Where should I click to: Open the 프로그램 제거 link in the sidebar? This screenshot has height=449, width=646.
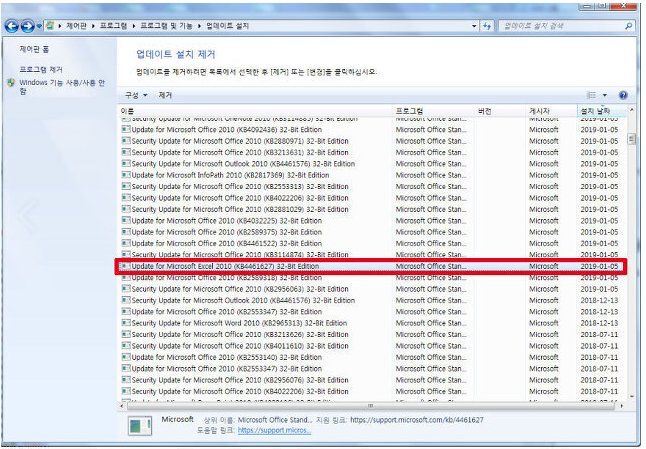point(41,69)
